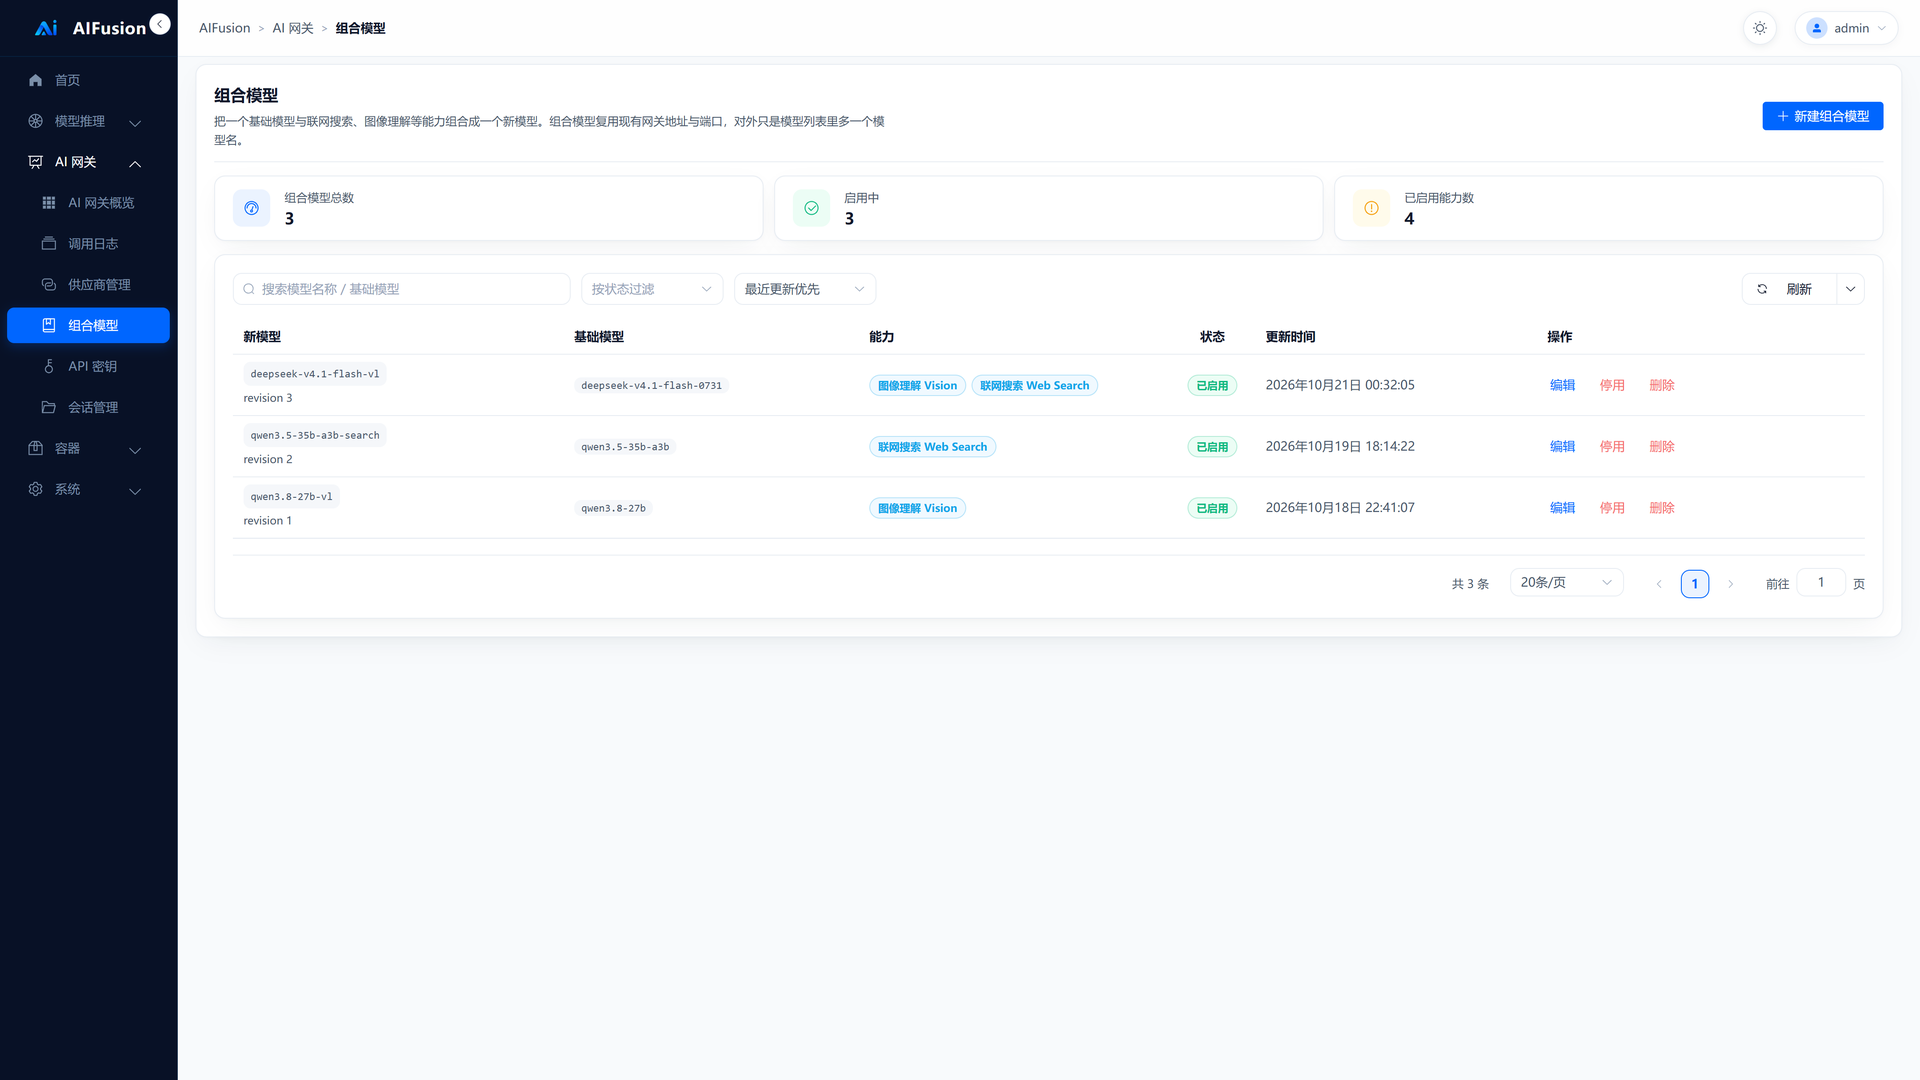The image size is (1920, 1080).
Task: Click the 组合模型总数 stat card icon
Action: point(252,208)
